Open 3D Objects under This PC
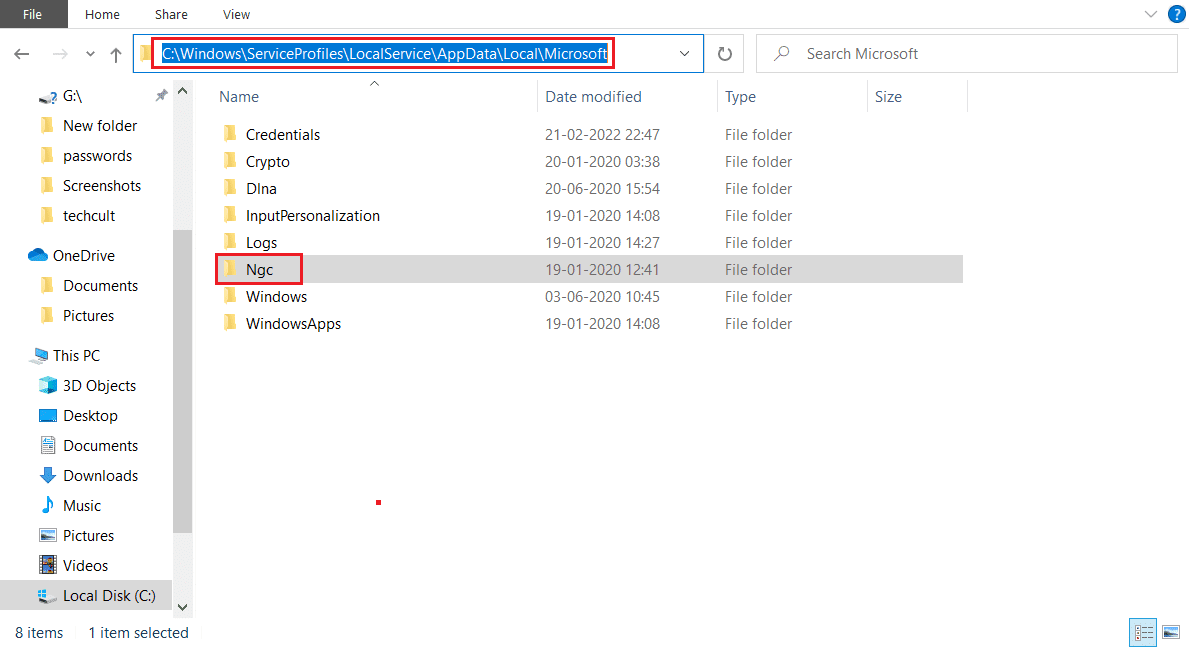 tap(99, 386)
